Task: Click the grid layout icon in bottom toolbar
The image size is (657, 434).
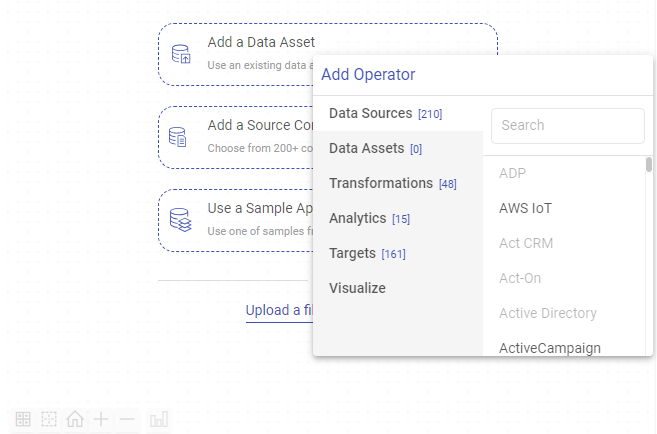Action: point(23,419)
